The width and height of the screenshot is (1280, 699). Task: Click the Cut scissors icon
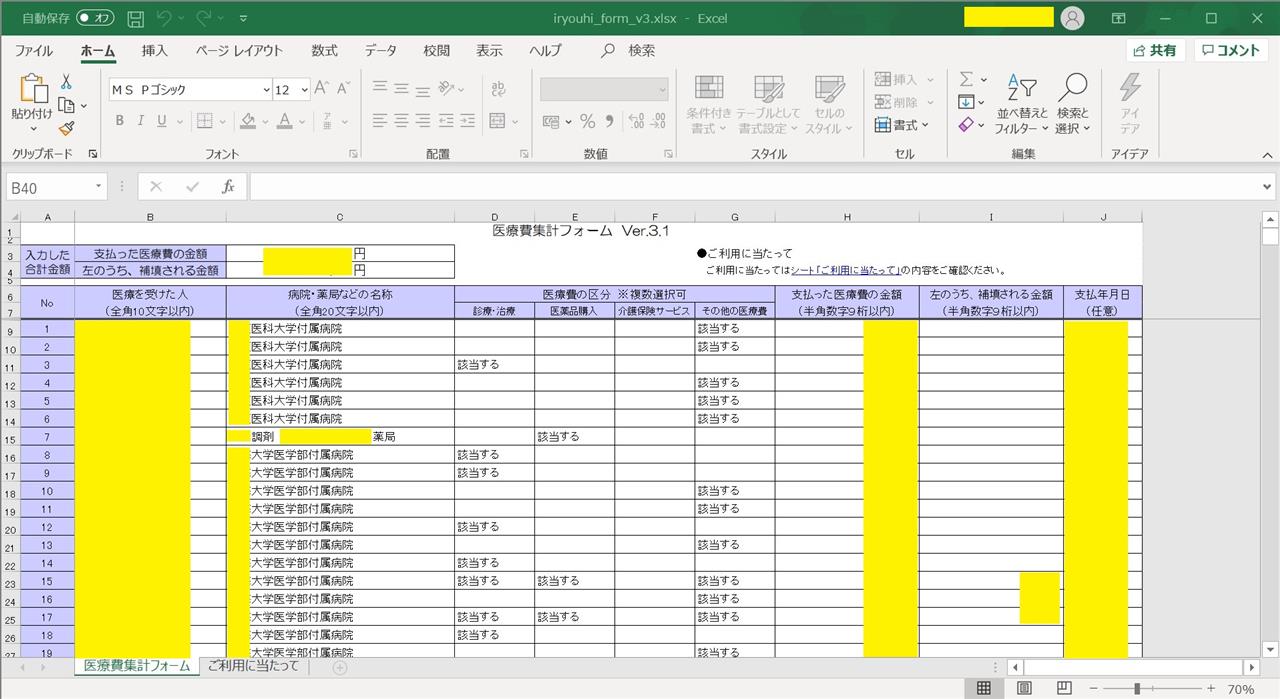pos(66,82)
